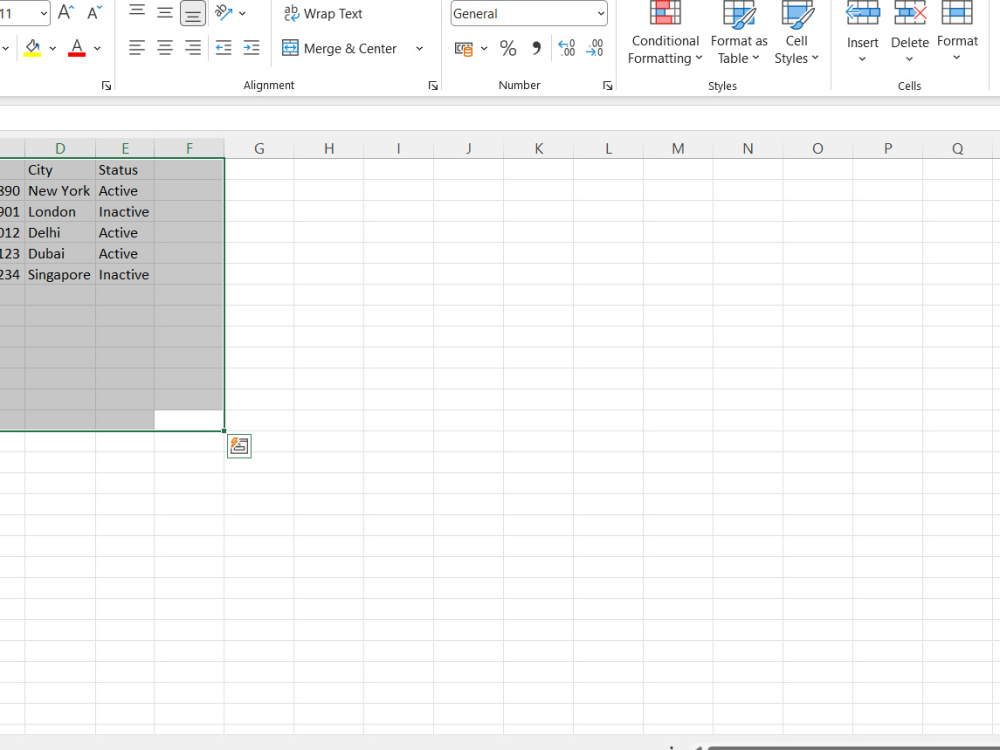1000x750 pixels.
Task: Apply the red font color
Action: 77,48
